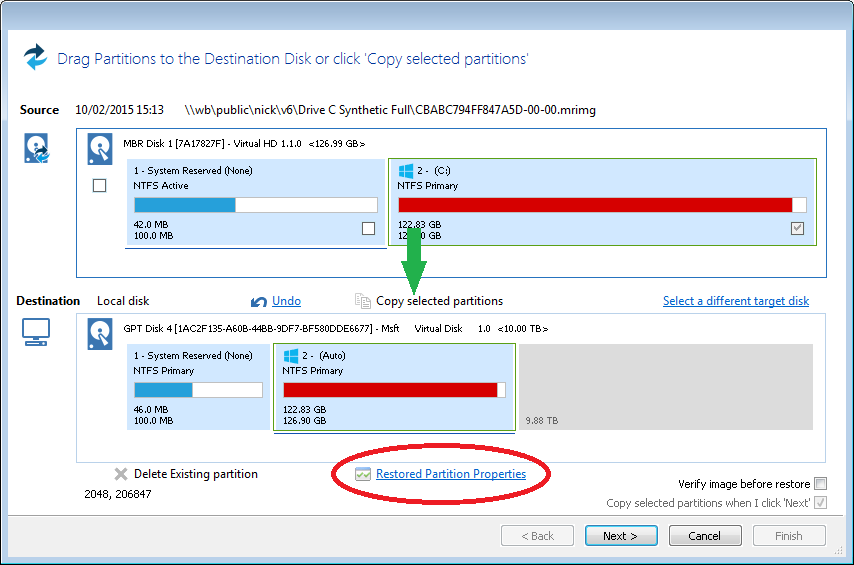Tick the MBR Disk 1 whole-disk checkbox

[99, 185]
